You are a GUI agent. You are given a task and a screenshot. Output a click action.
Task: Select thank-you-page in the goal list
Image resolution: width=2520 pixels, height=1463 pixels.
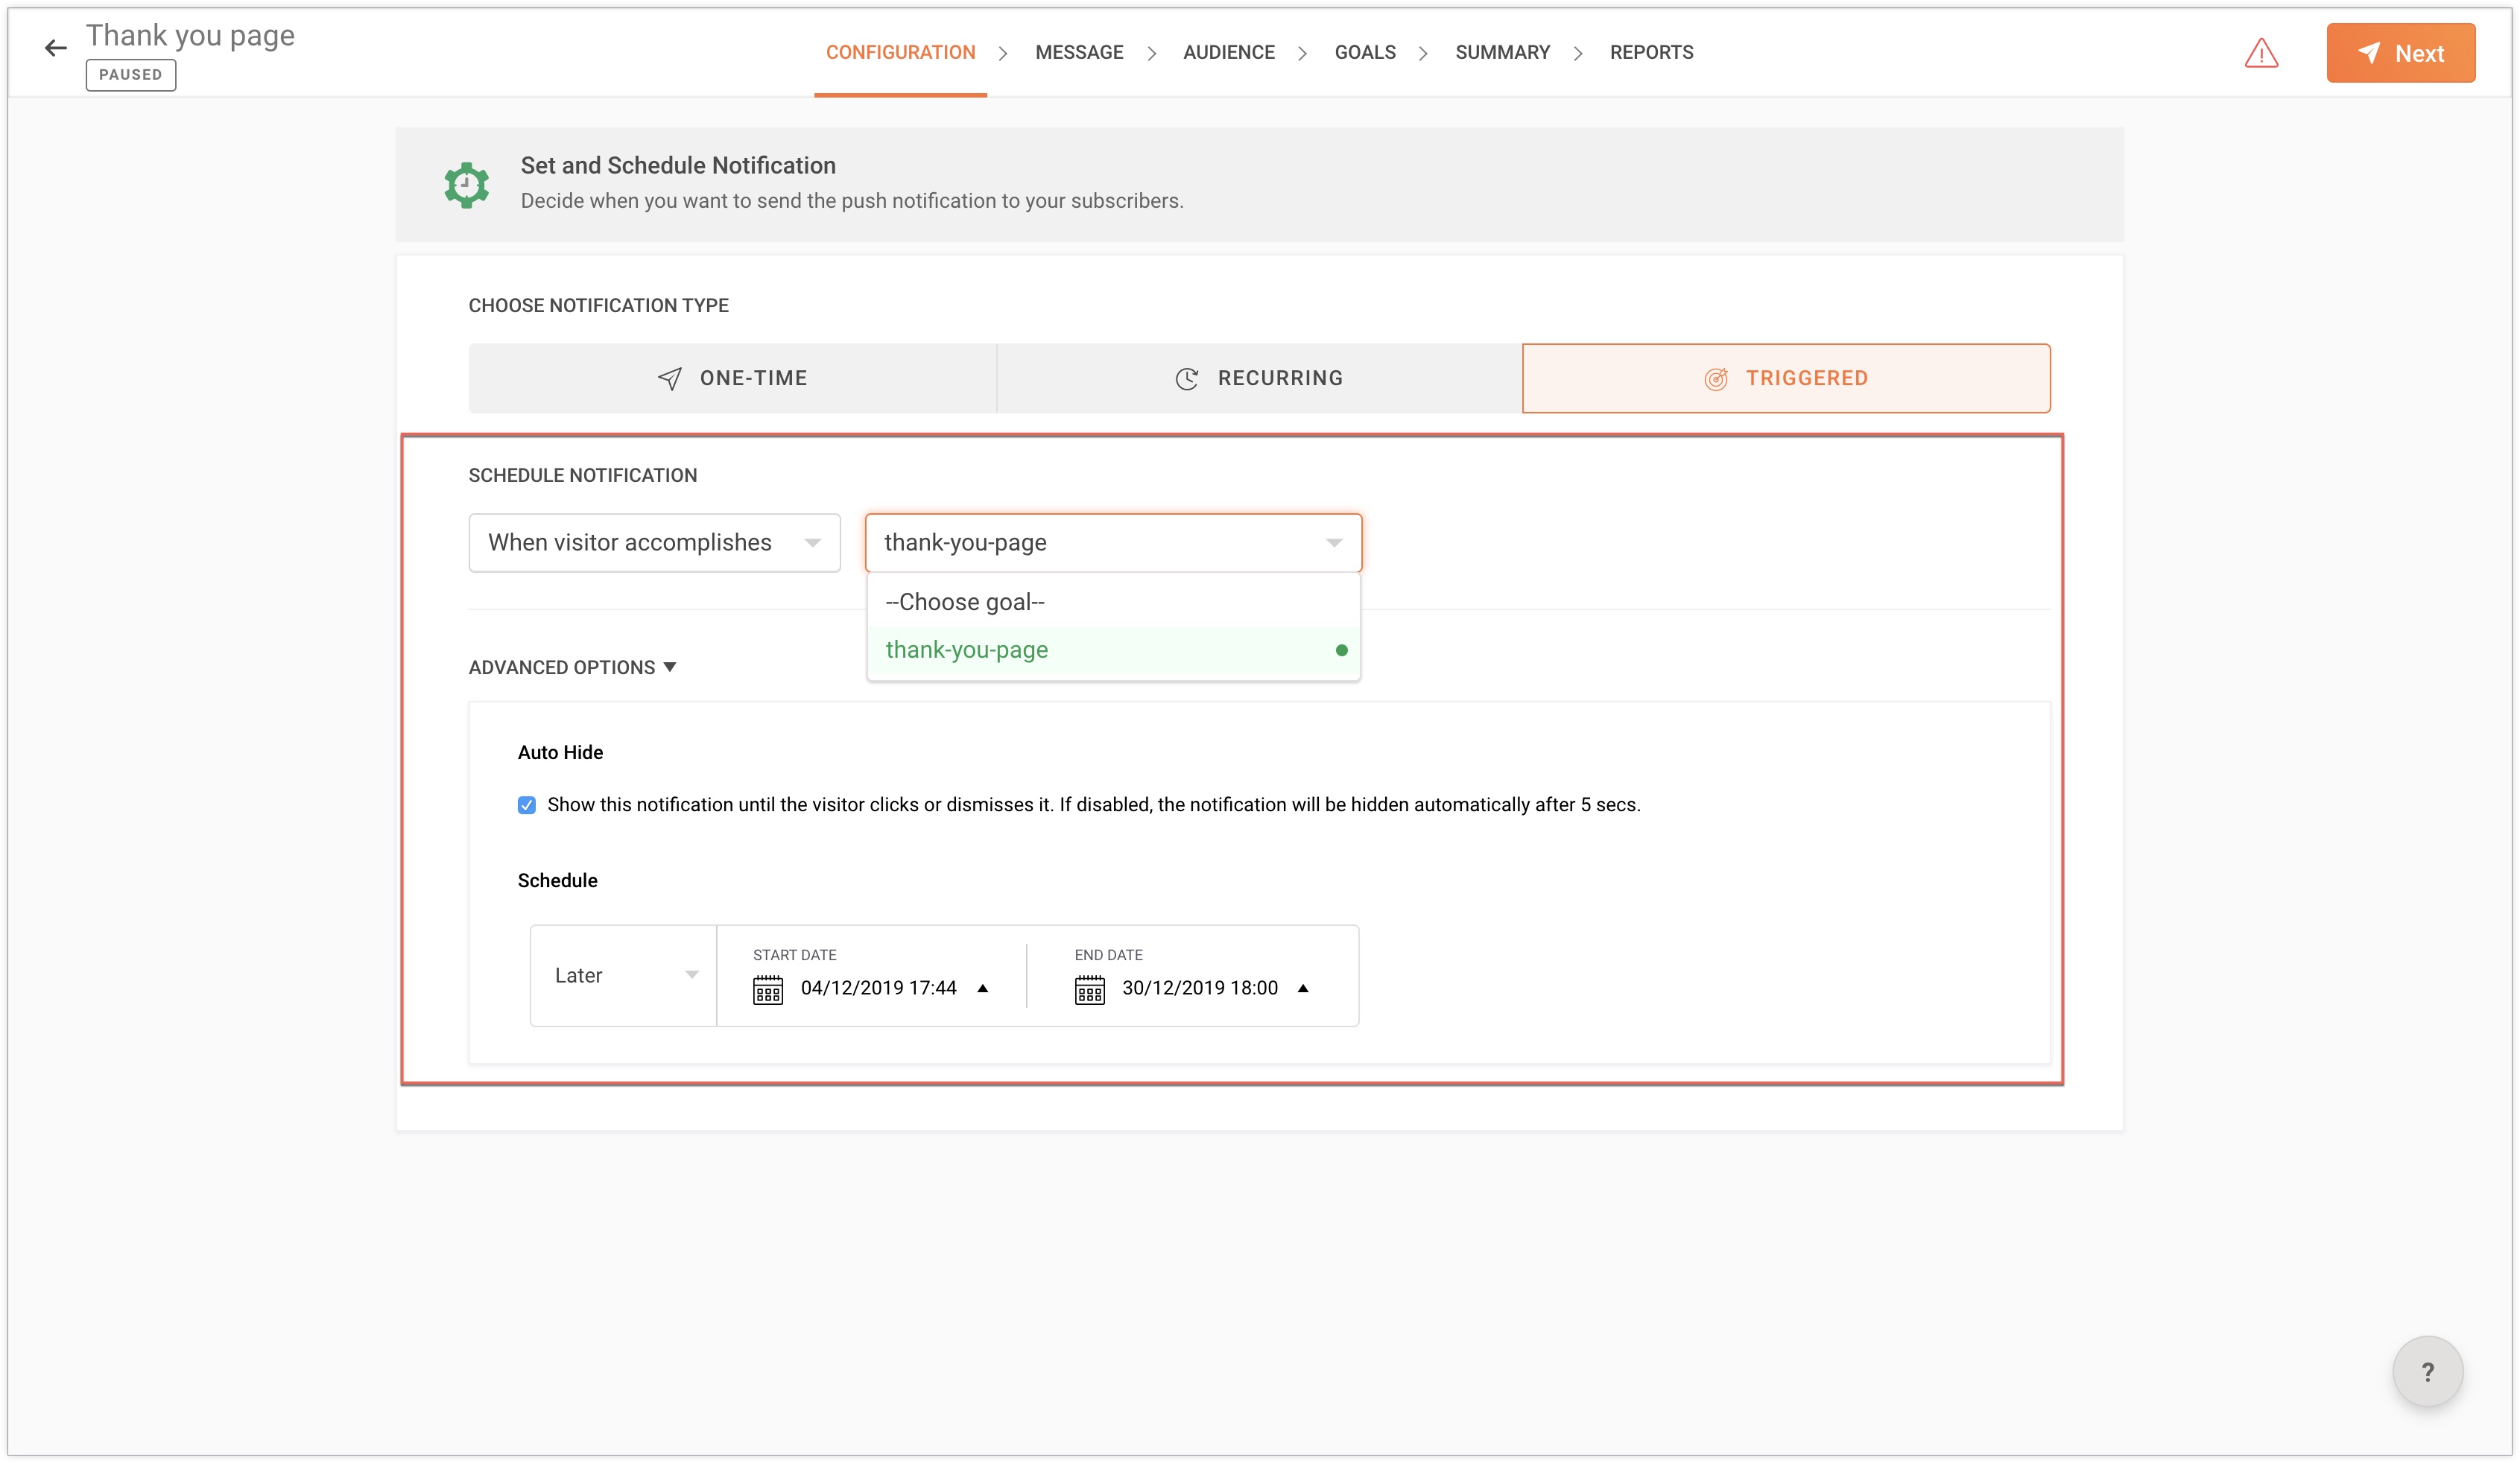tap(966, 650)
